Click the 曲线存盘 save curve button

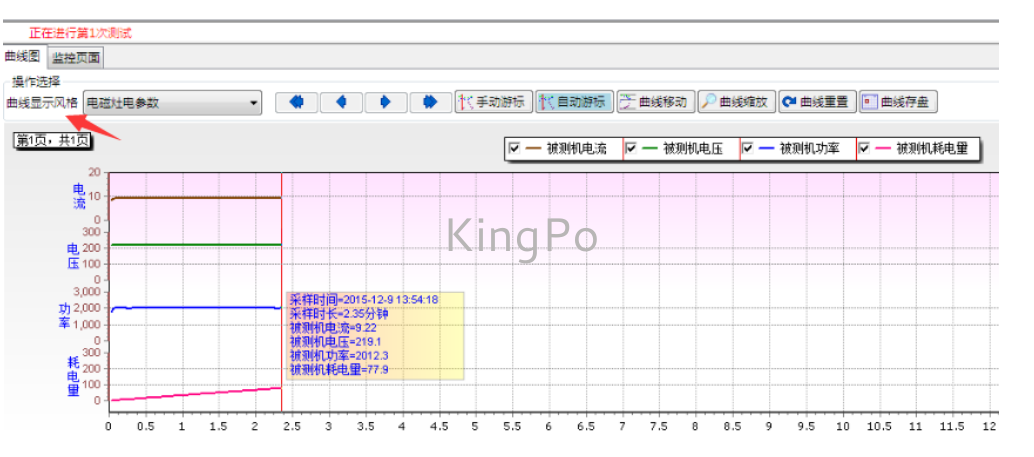(x=898, y=102)
